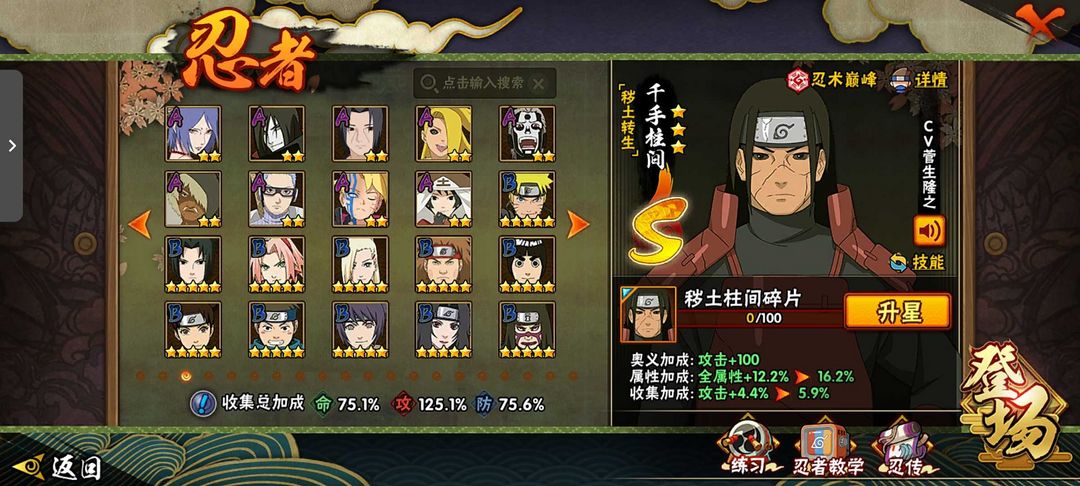Open the 练习 practice icon
Screen dimensions: 1080x486
coord(745,450)
